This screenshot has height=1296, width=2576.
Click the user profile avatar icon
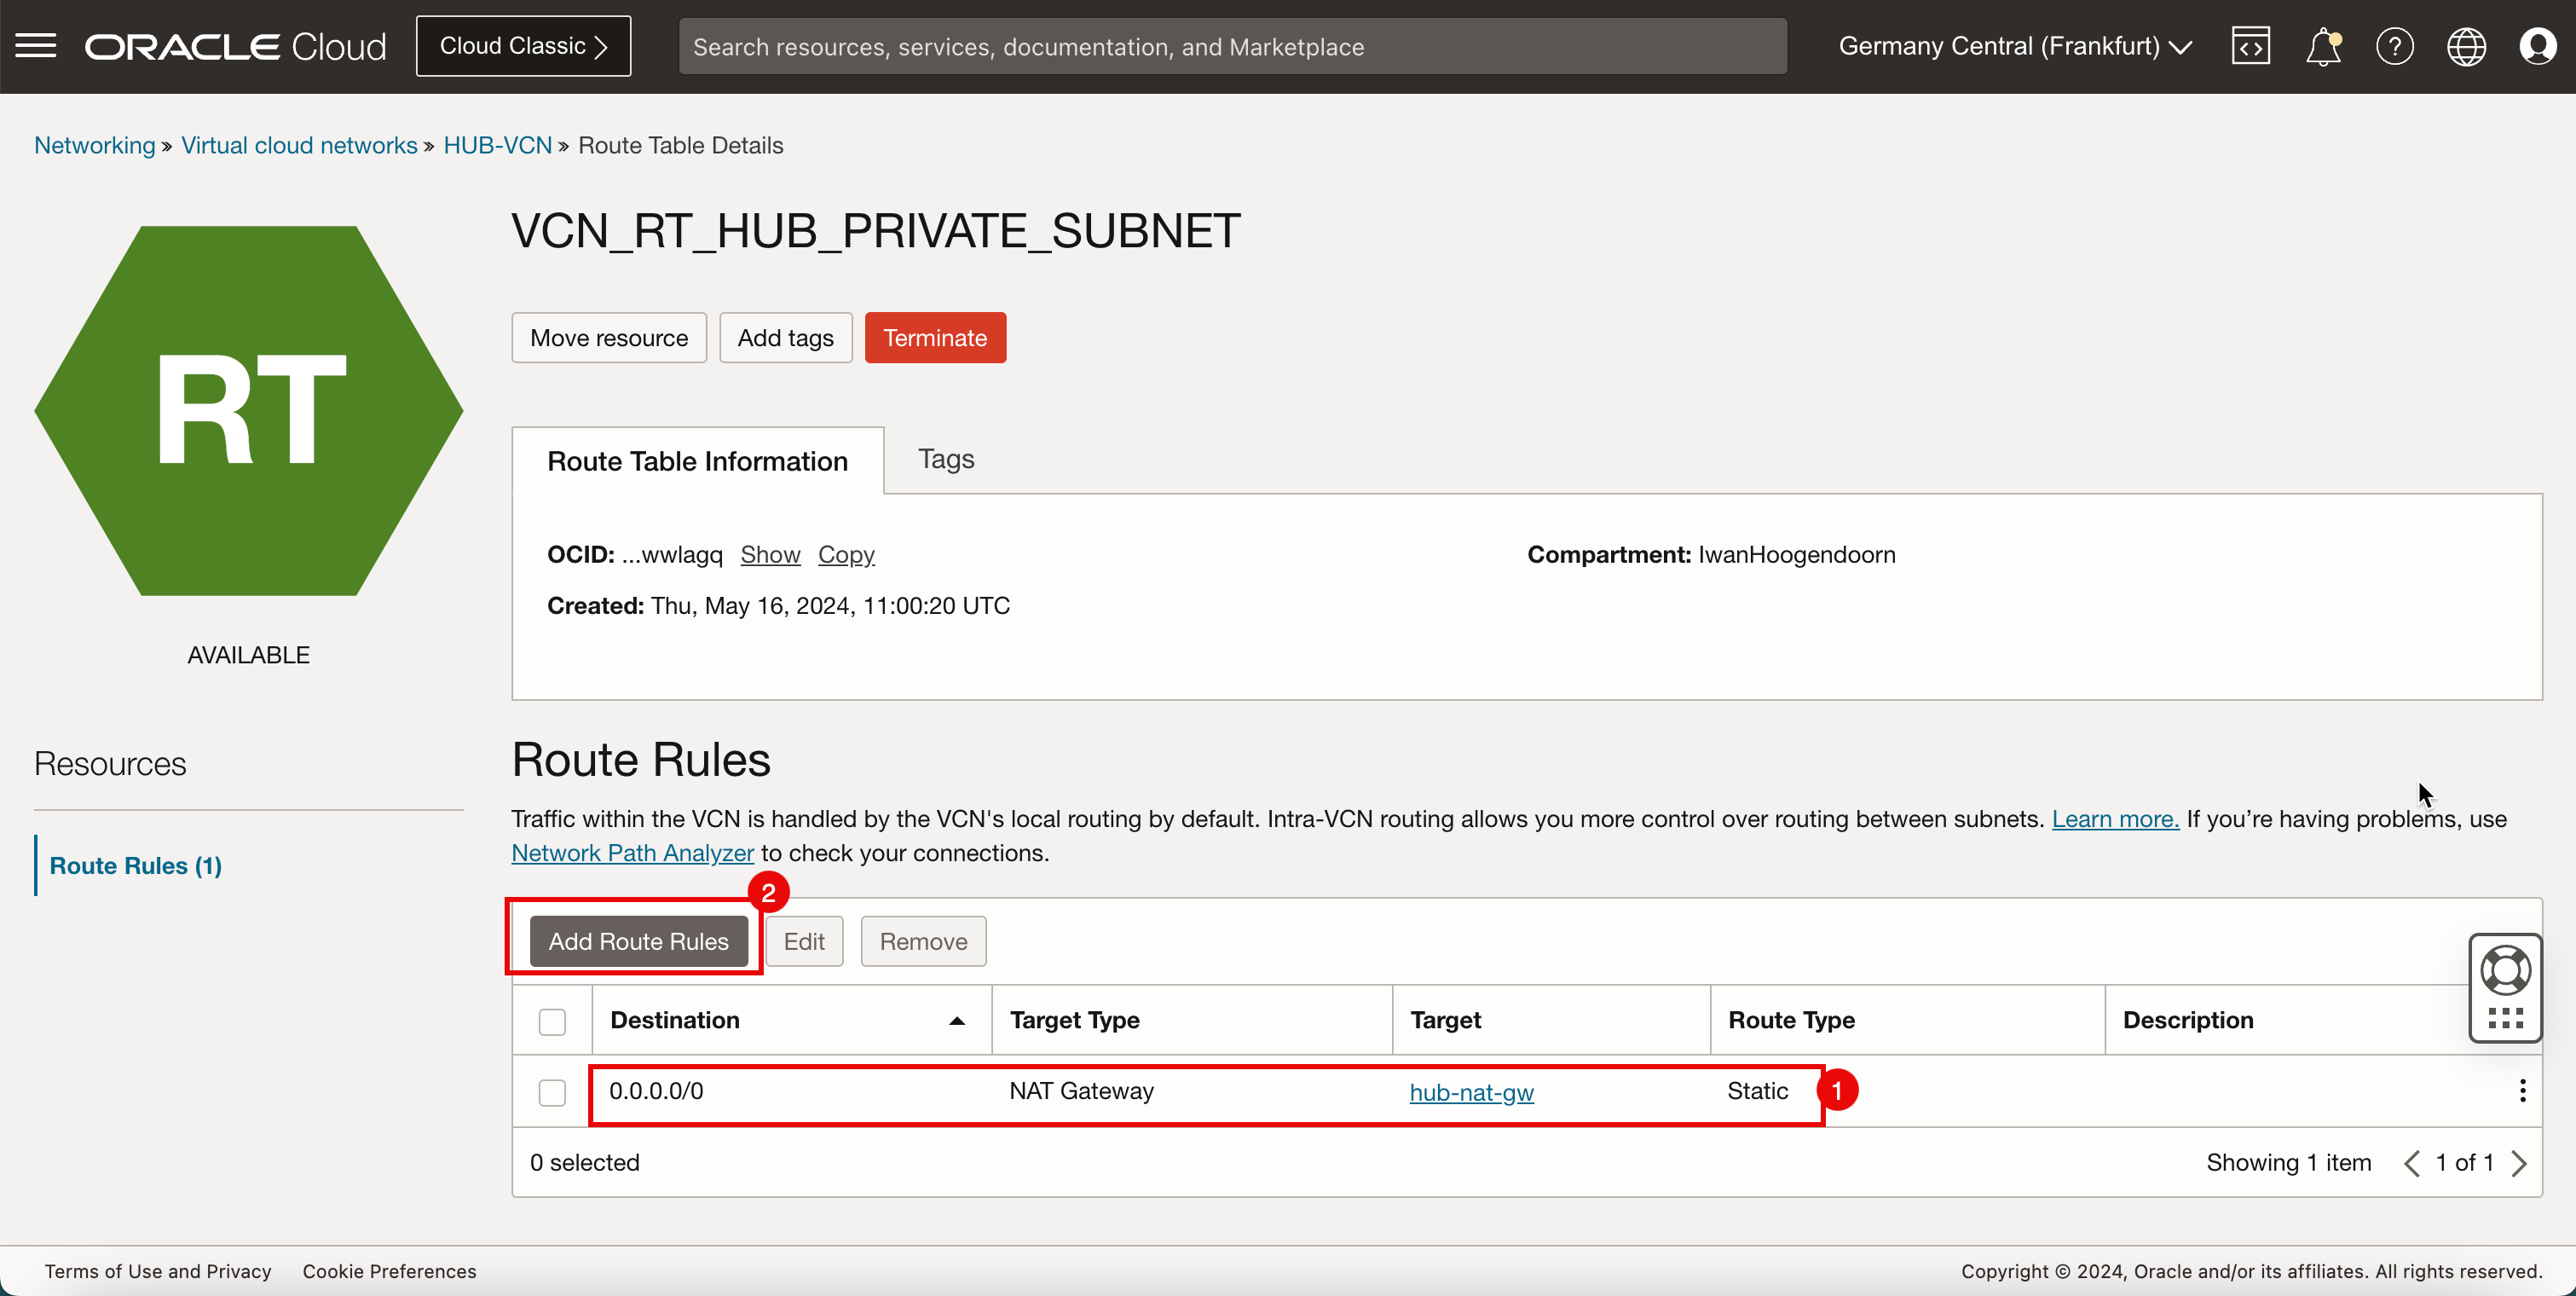[2538, 46]
